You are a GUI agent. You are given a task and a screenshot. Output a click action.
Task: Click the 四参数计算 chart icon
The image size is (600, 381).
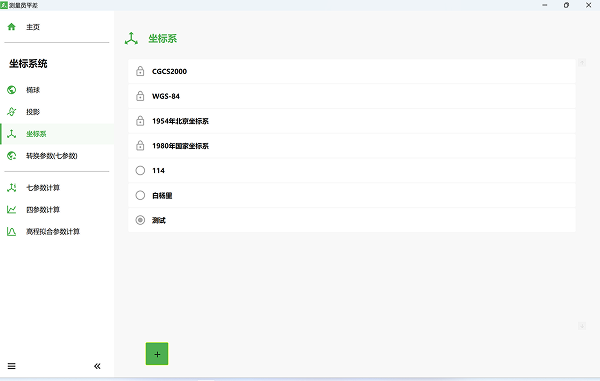[11, 210]
